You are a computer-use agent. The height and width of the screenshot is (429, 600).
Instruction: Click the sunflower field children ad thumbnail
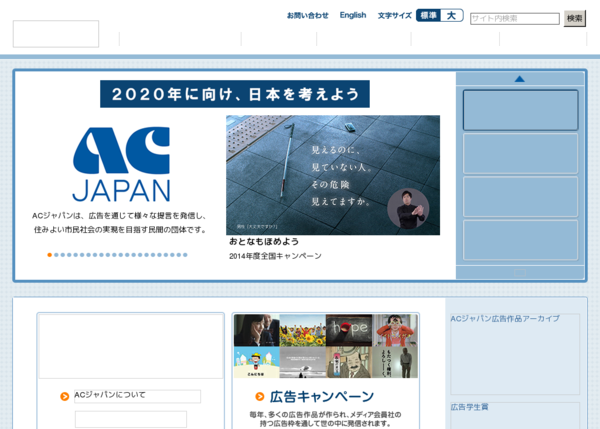(303, 330)
